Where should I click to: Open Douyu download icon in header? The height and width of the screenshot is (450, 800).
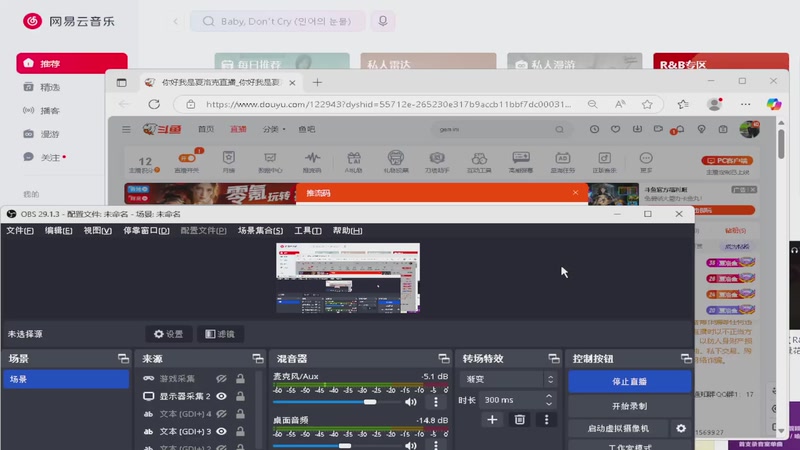pos(637,130)
